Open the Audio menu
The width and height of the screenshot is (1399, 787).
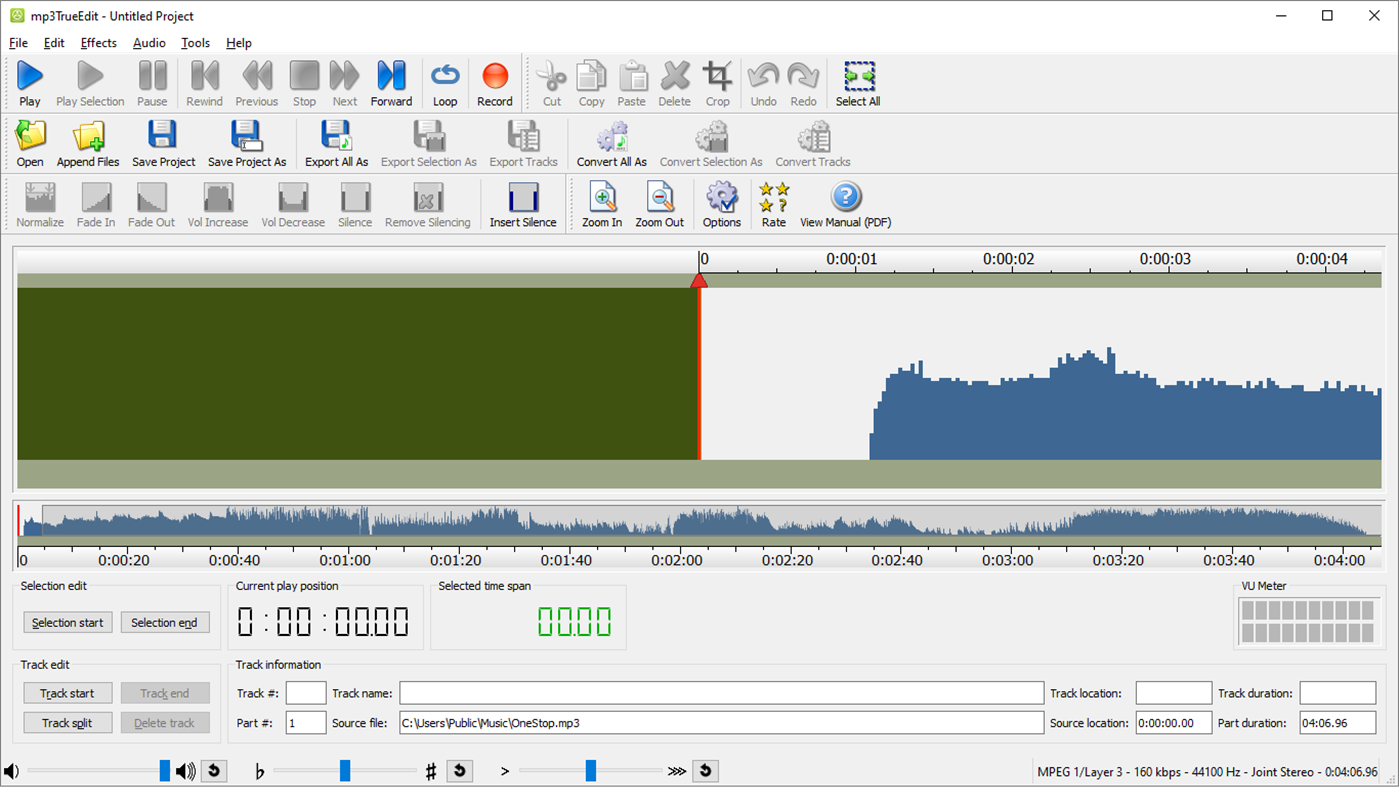(148, 43)
